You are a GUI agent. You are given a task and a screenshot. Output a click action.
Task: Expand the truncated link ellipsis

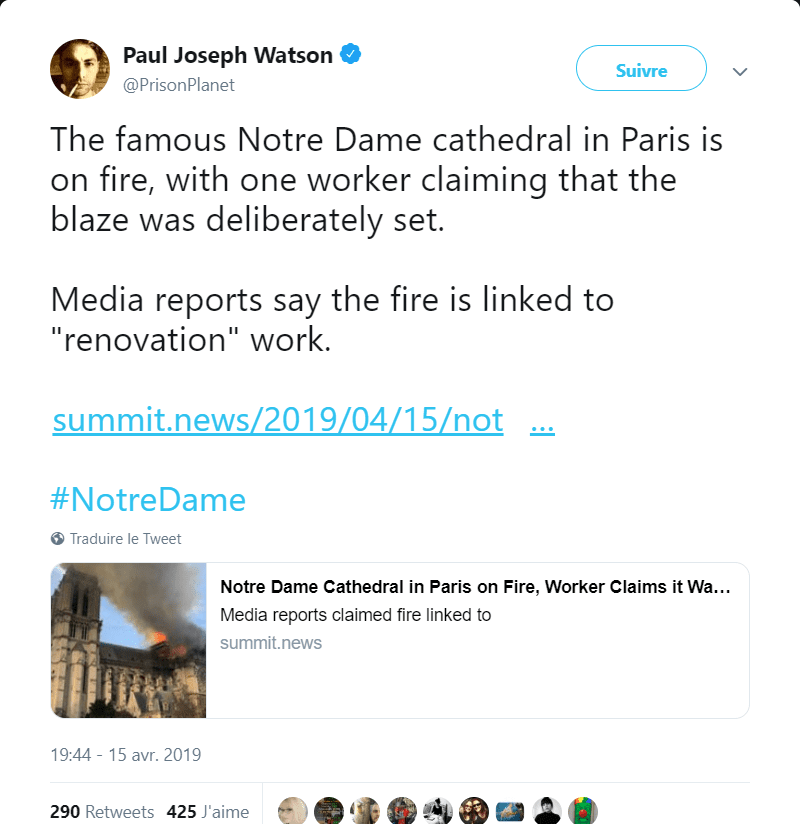pyautogui.click(x=542, y=420)
